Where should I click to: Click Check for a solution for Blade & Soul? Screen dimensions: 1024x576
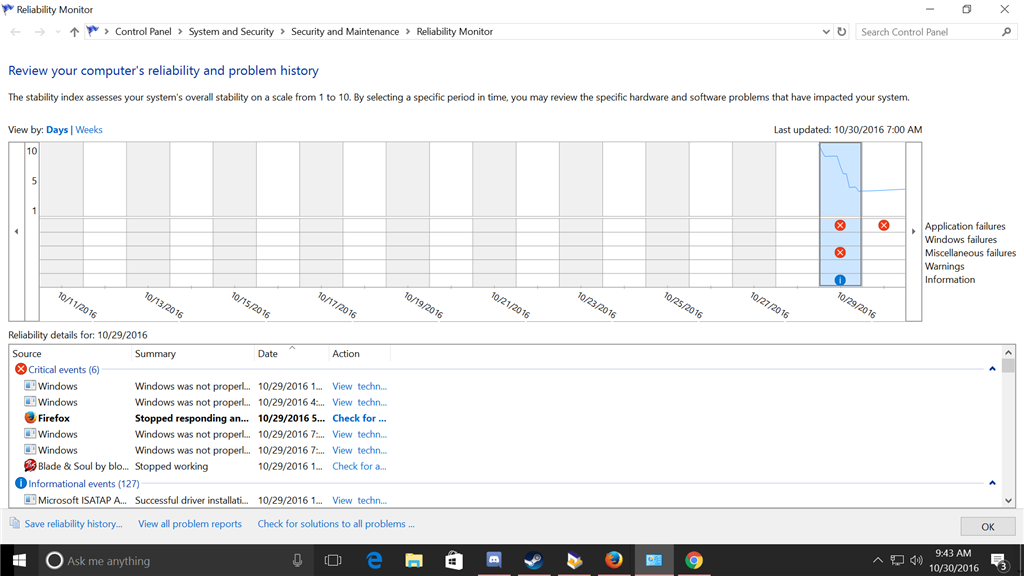coord(359,466)
